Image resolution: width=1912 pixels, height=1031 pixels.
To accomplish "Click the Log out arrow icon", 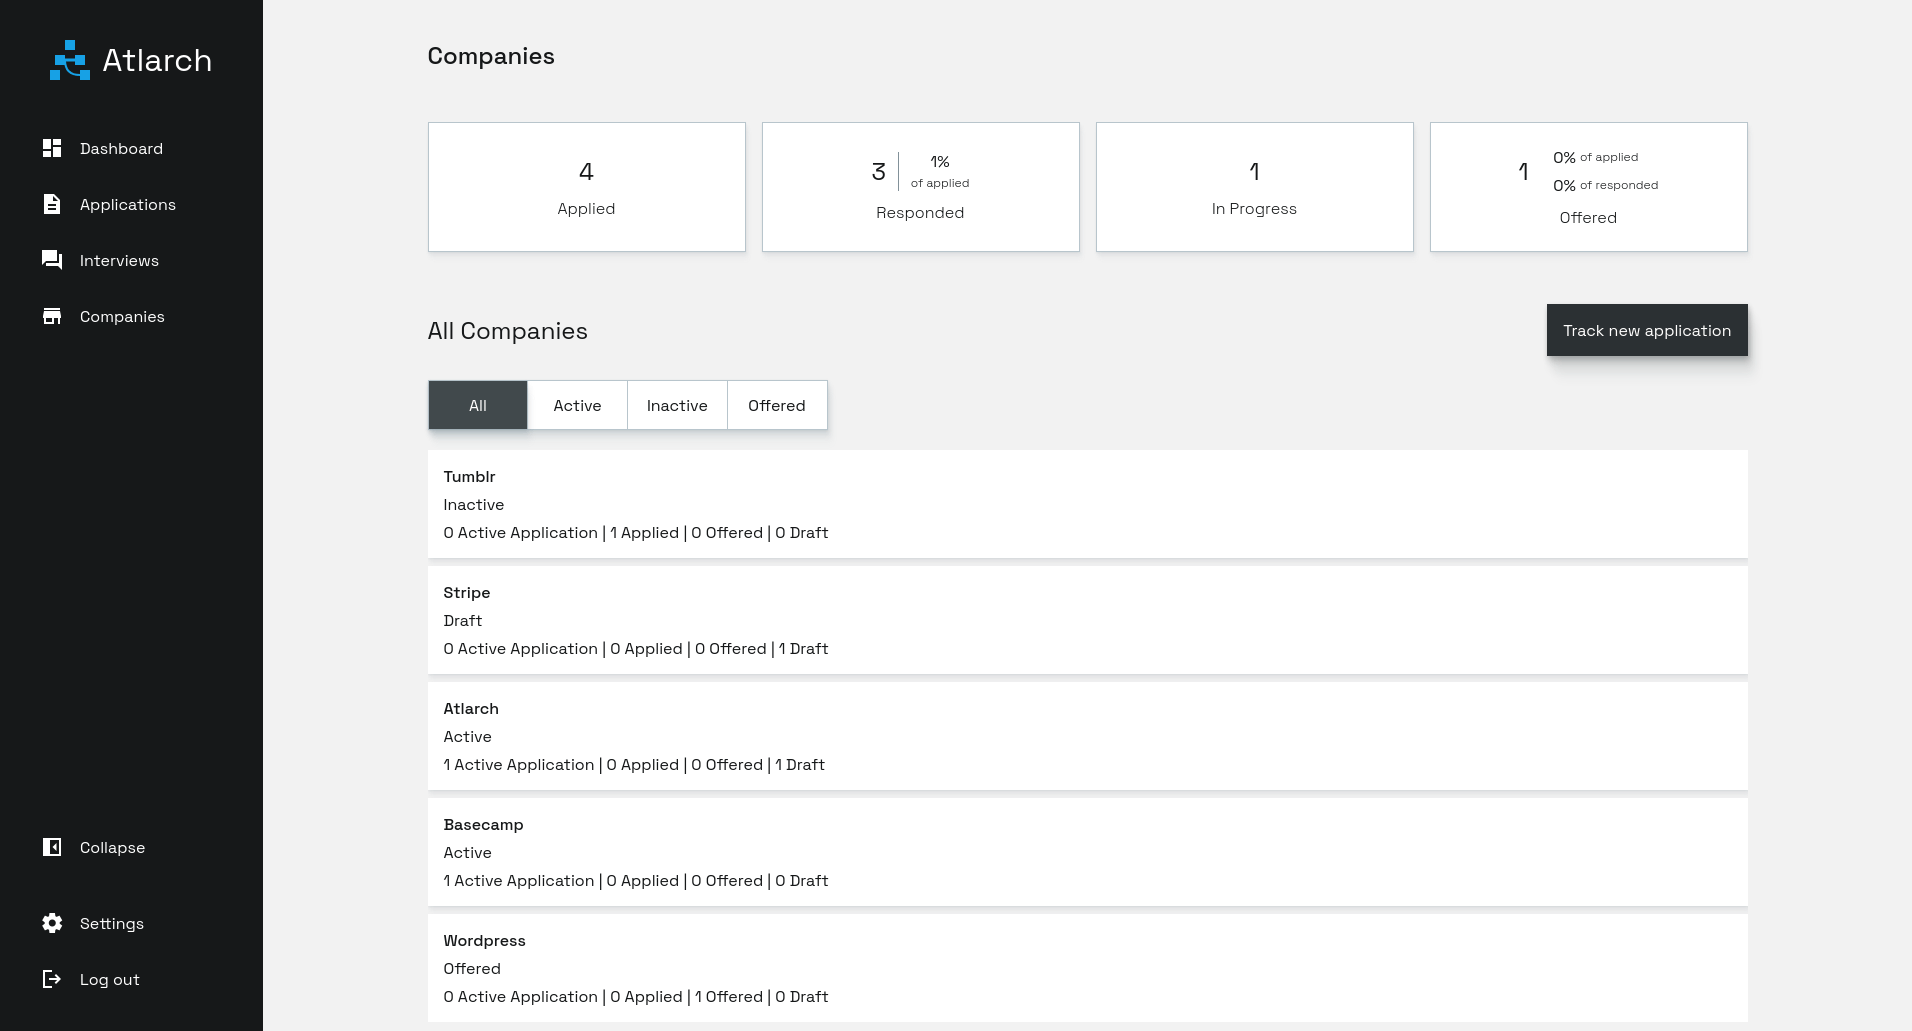I will tap(52, 979).
